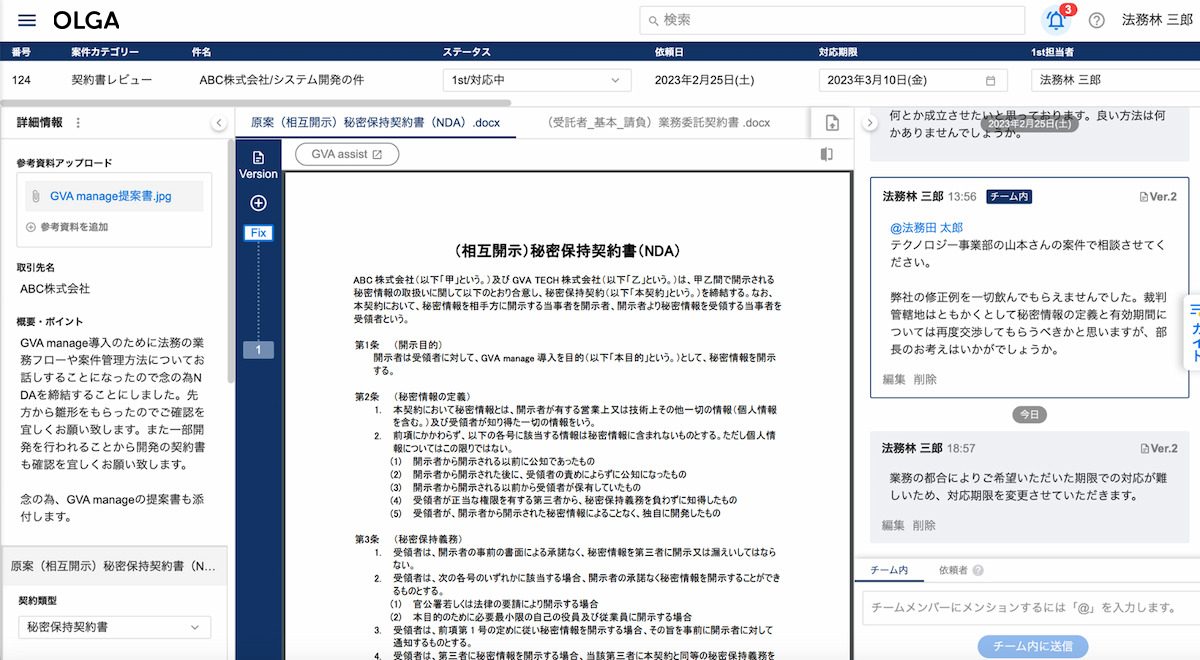
Task: Delete the 18:57 comment
Action: (925, 525)
